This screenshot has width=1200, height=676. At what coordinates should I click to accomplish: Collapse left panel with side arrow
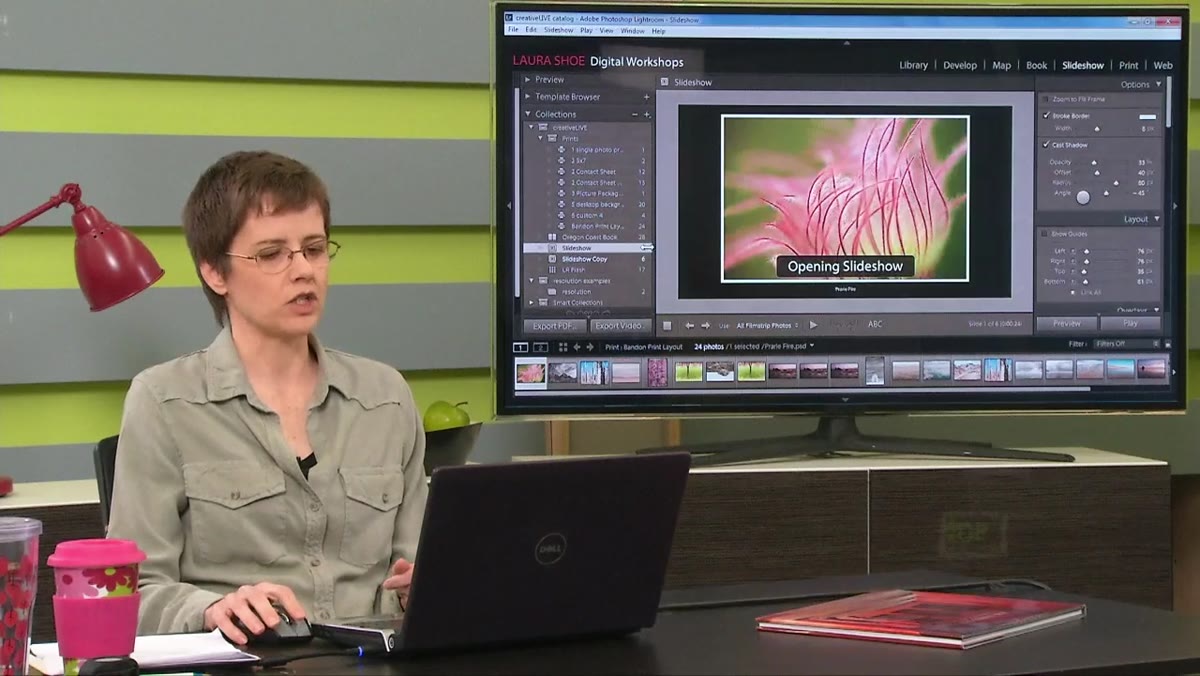click(508, 205)
